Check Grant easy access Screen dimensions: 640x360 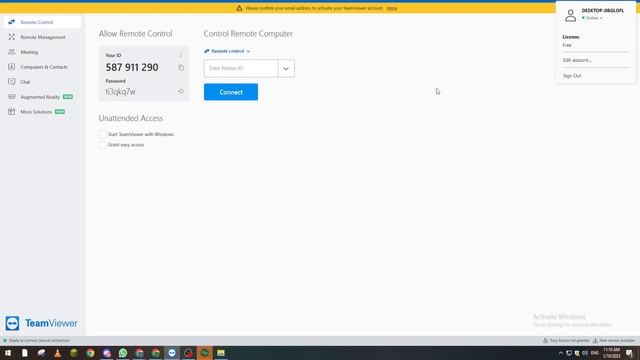[102, 145]
